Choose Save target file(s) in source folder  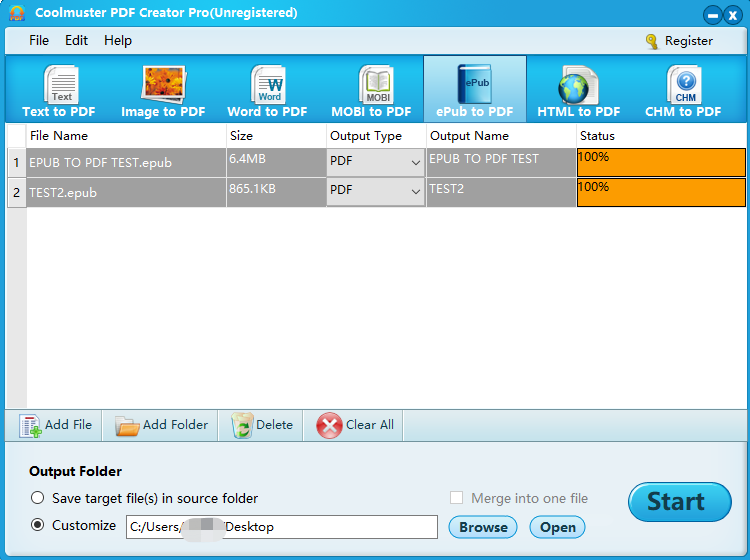click(x=37, y=498)
